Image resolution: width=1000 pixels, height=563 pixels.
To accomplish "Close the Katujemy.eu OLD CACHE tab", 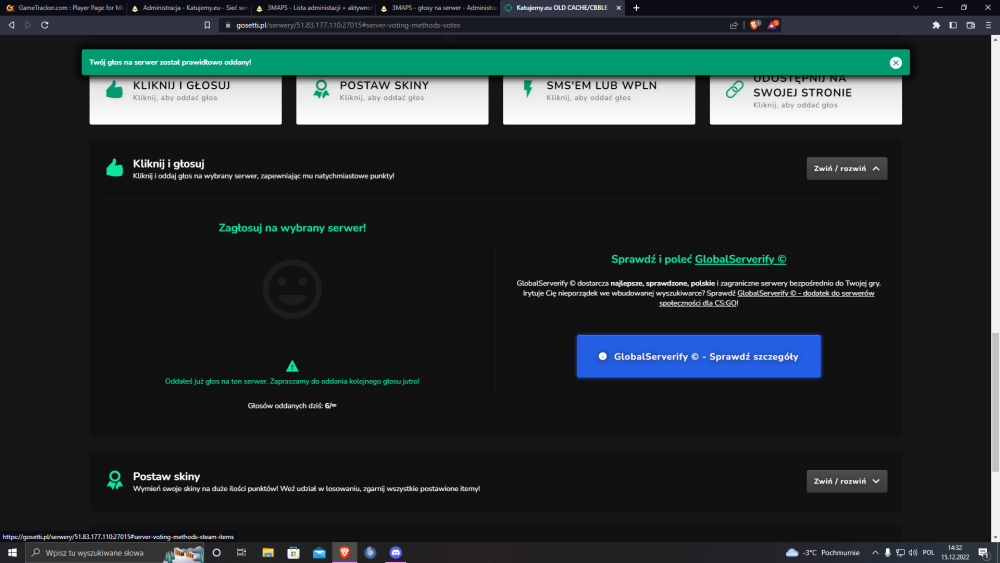I will (619, 8).
